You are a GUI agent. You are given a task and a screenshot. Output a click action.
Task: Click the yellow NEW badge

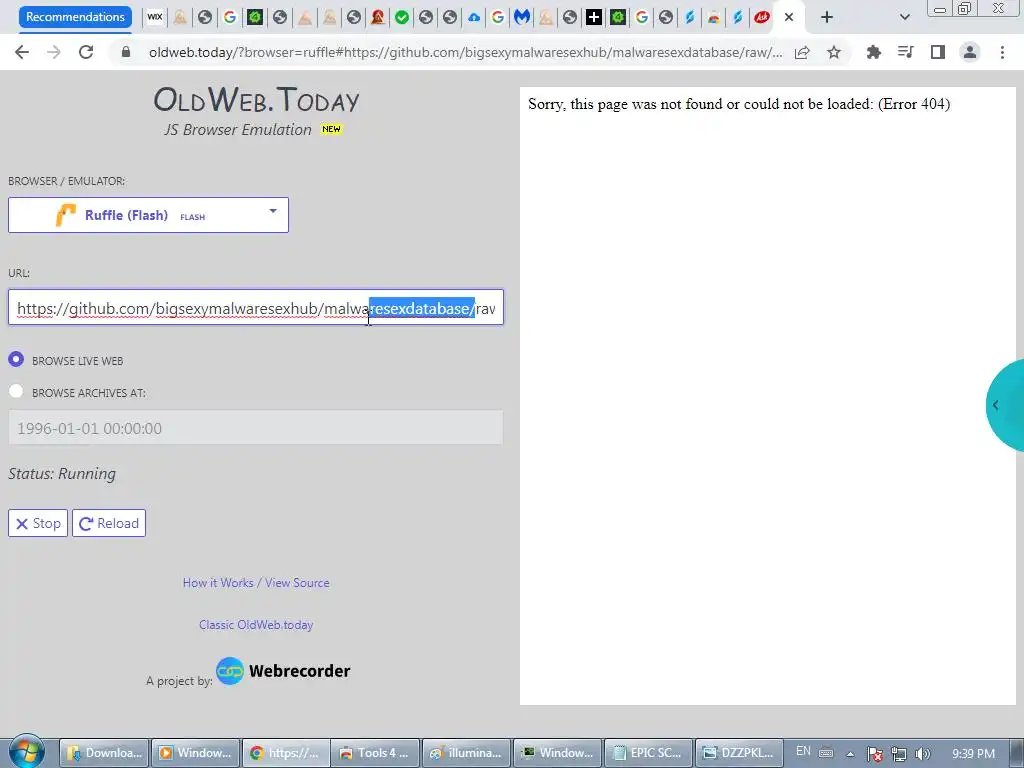tap(331, 129)
